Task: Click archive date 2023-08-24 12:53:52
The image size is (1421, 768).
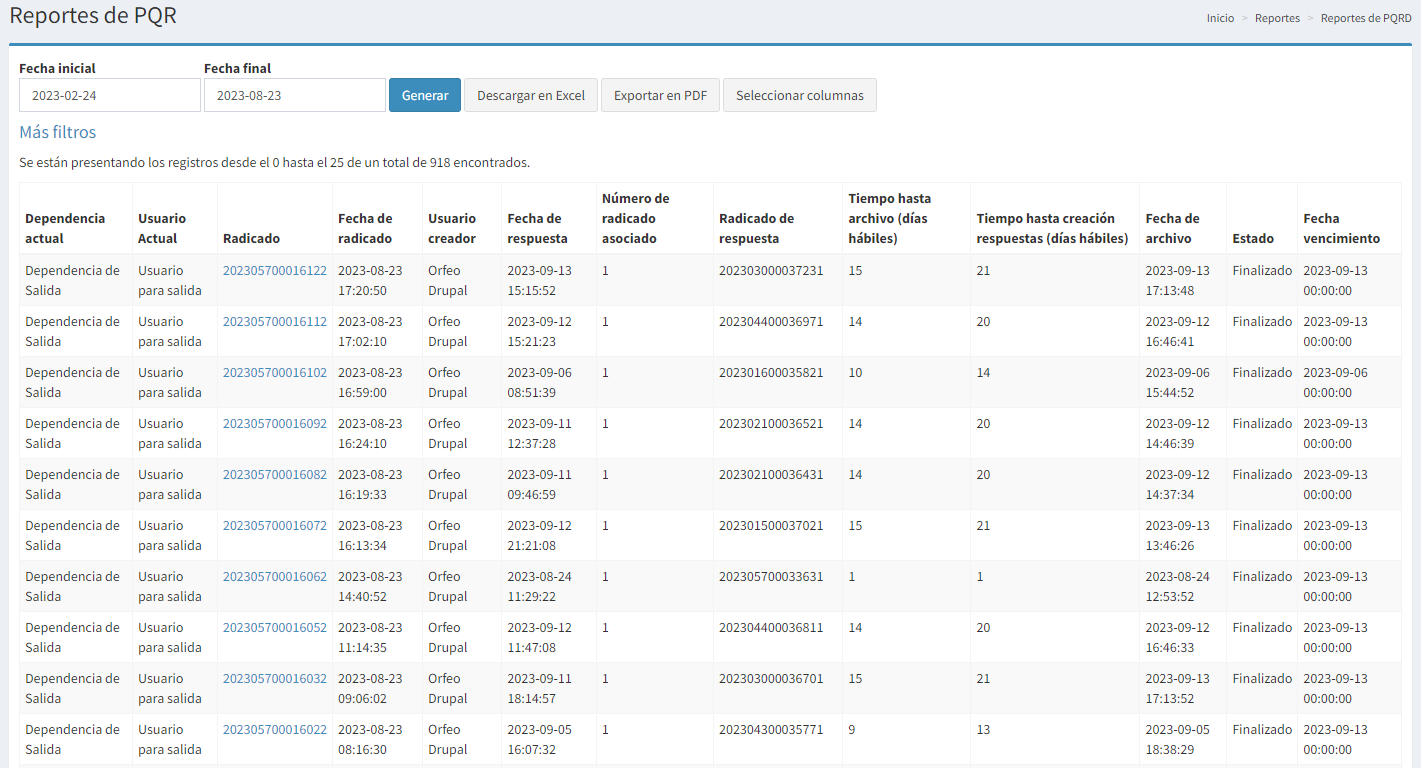Action: 1177,586
